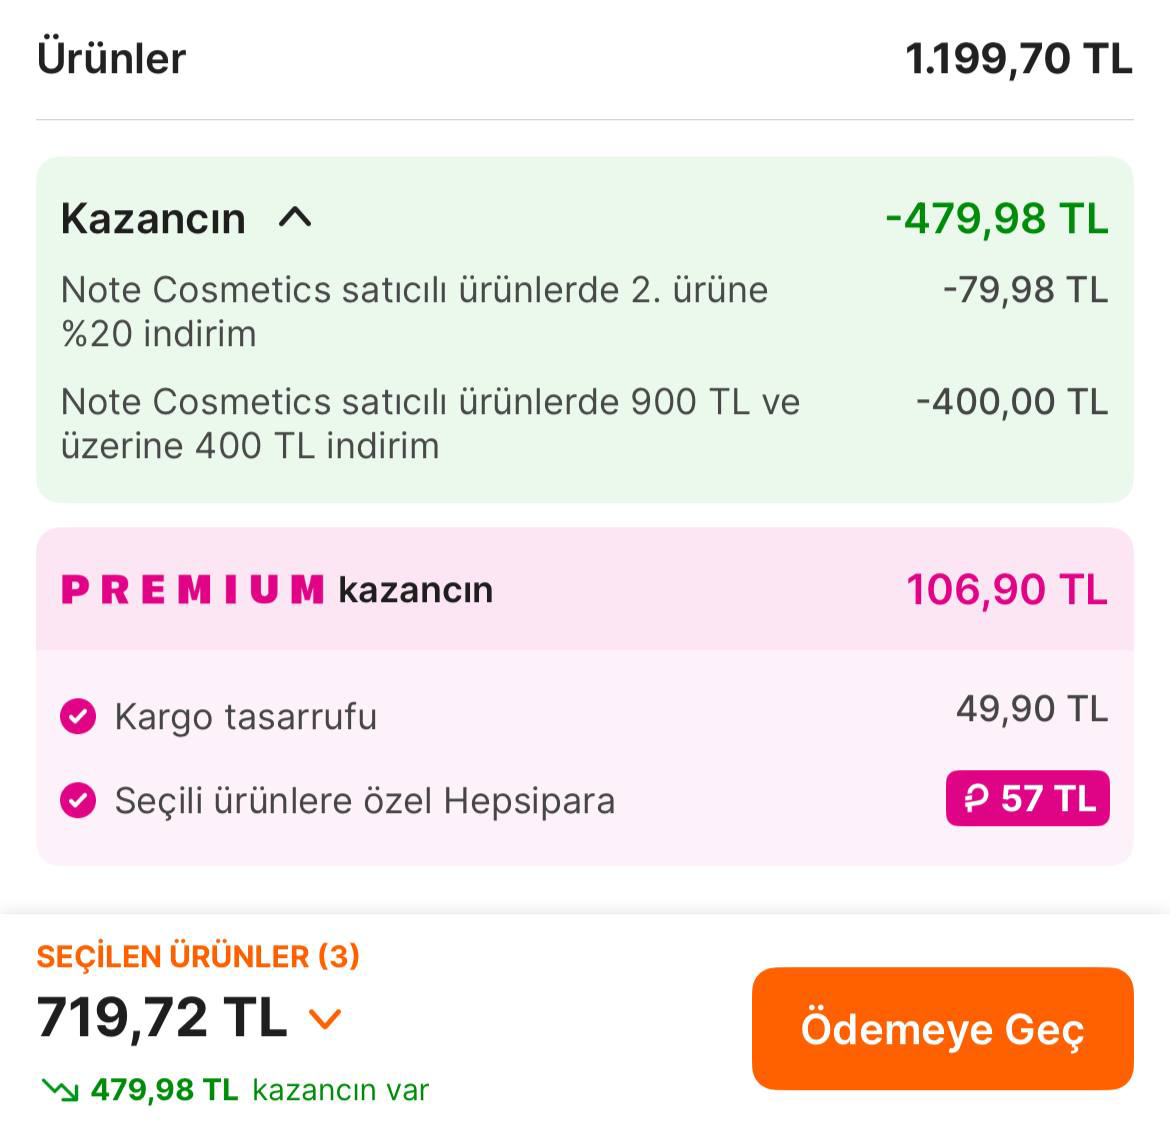
Task: Click the PREMIUM logo
Action: tap(193, 590)
